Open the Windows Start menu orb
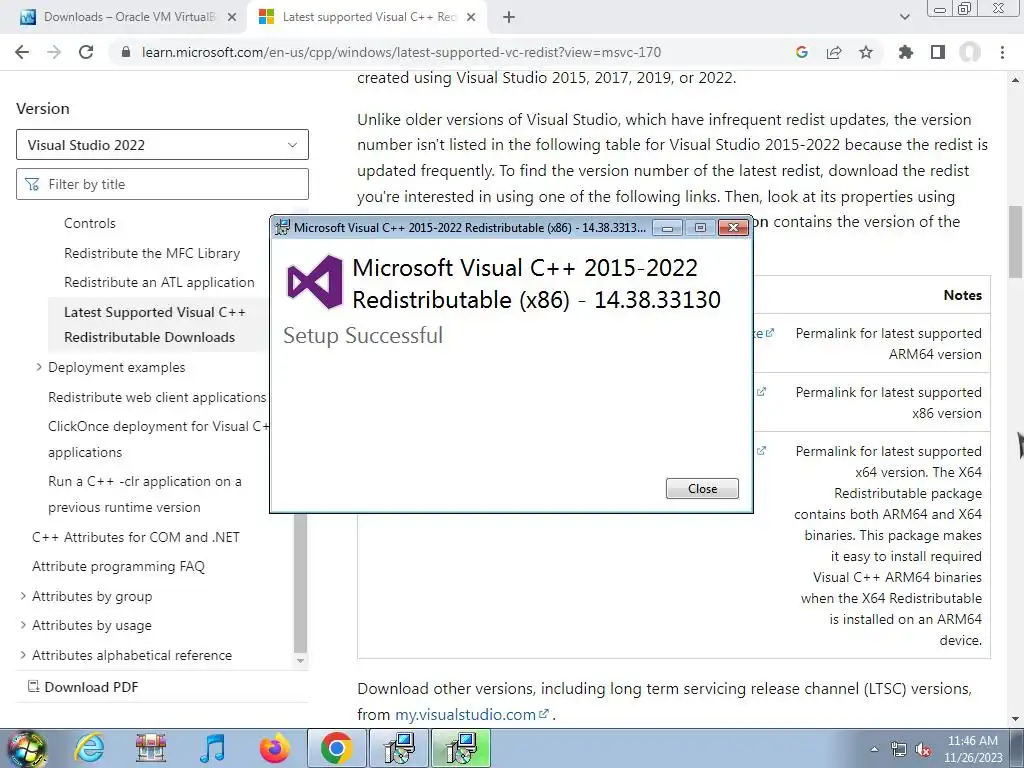 coord(26,749)
